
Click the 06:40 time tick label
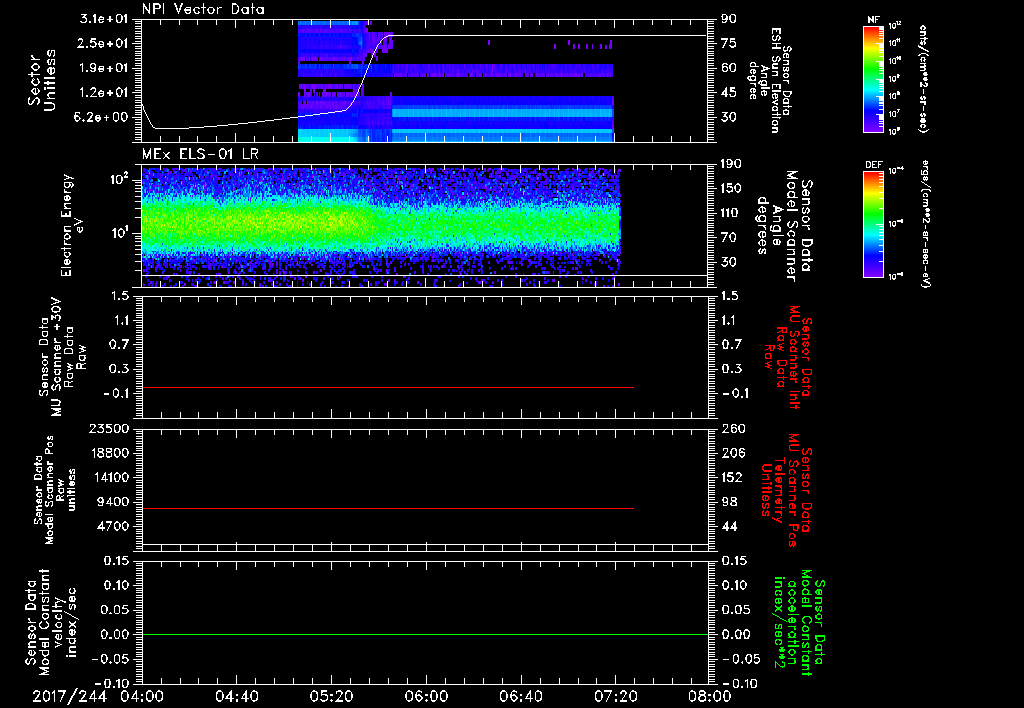point(520,696)
